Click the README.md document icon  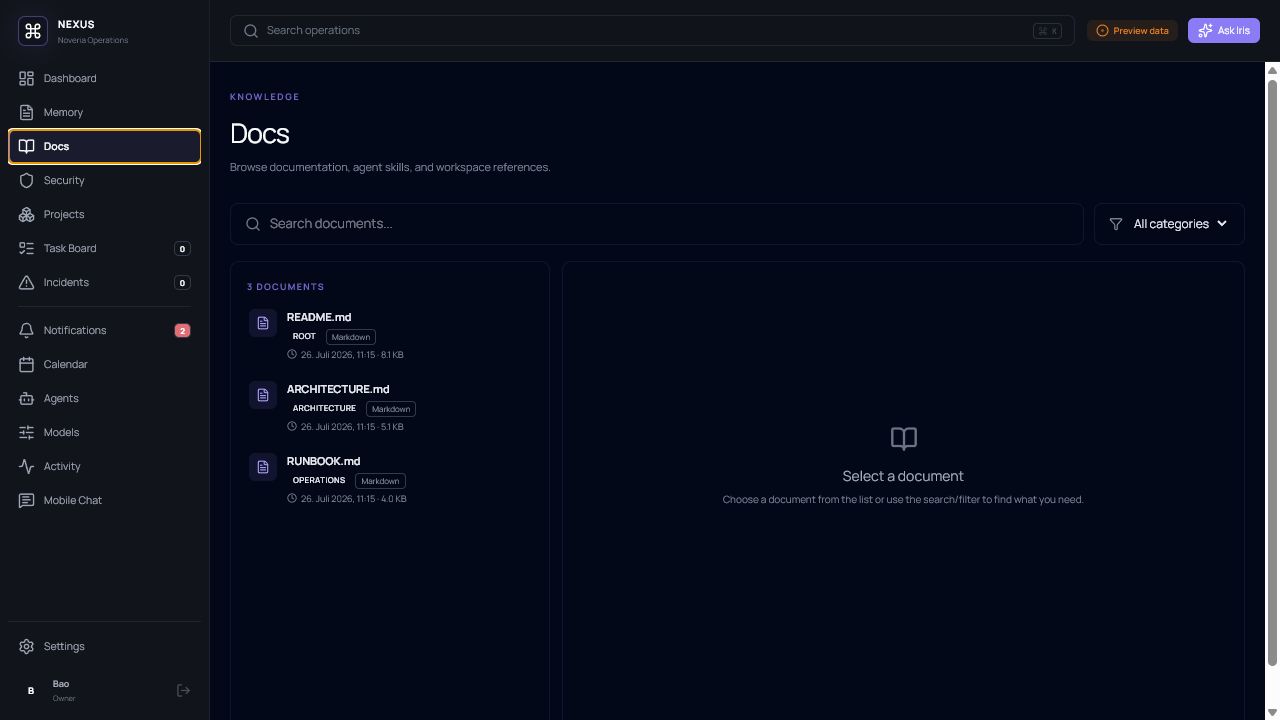[x=263, y=323]
